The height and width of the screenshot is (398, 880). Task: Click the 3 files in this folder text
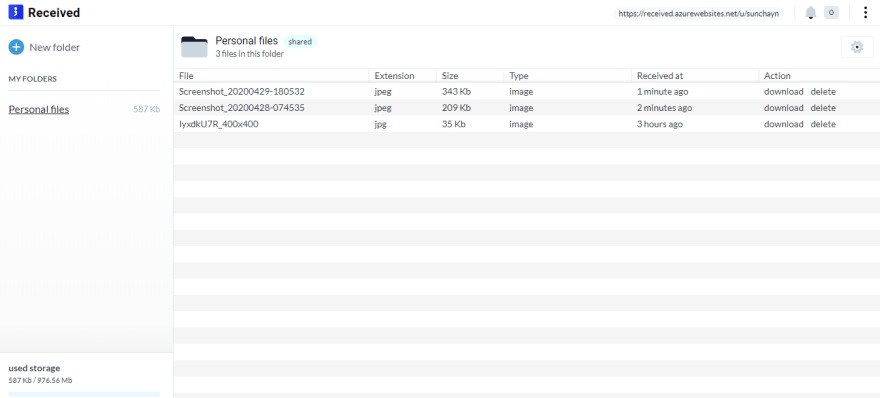click(x=250, y=54)
